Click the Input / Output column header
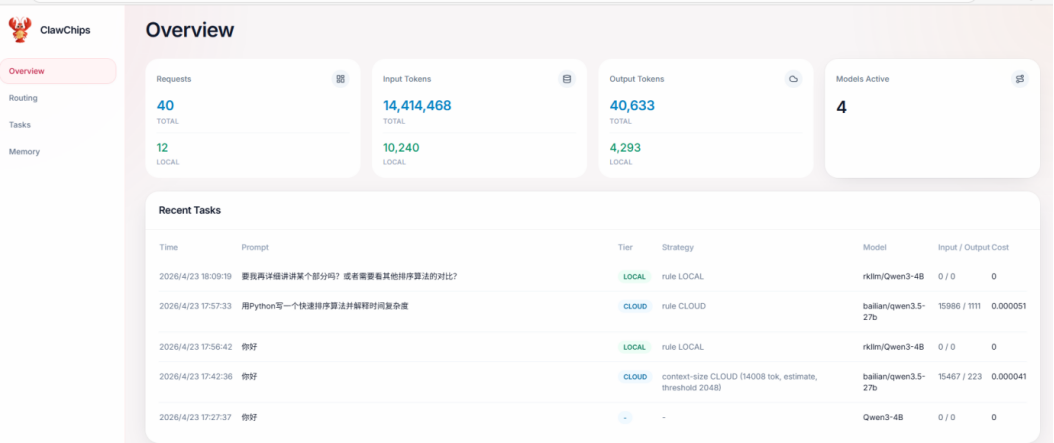The image size is (1054, 443). (x=963, y=247)
